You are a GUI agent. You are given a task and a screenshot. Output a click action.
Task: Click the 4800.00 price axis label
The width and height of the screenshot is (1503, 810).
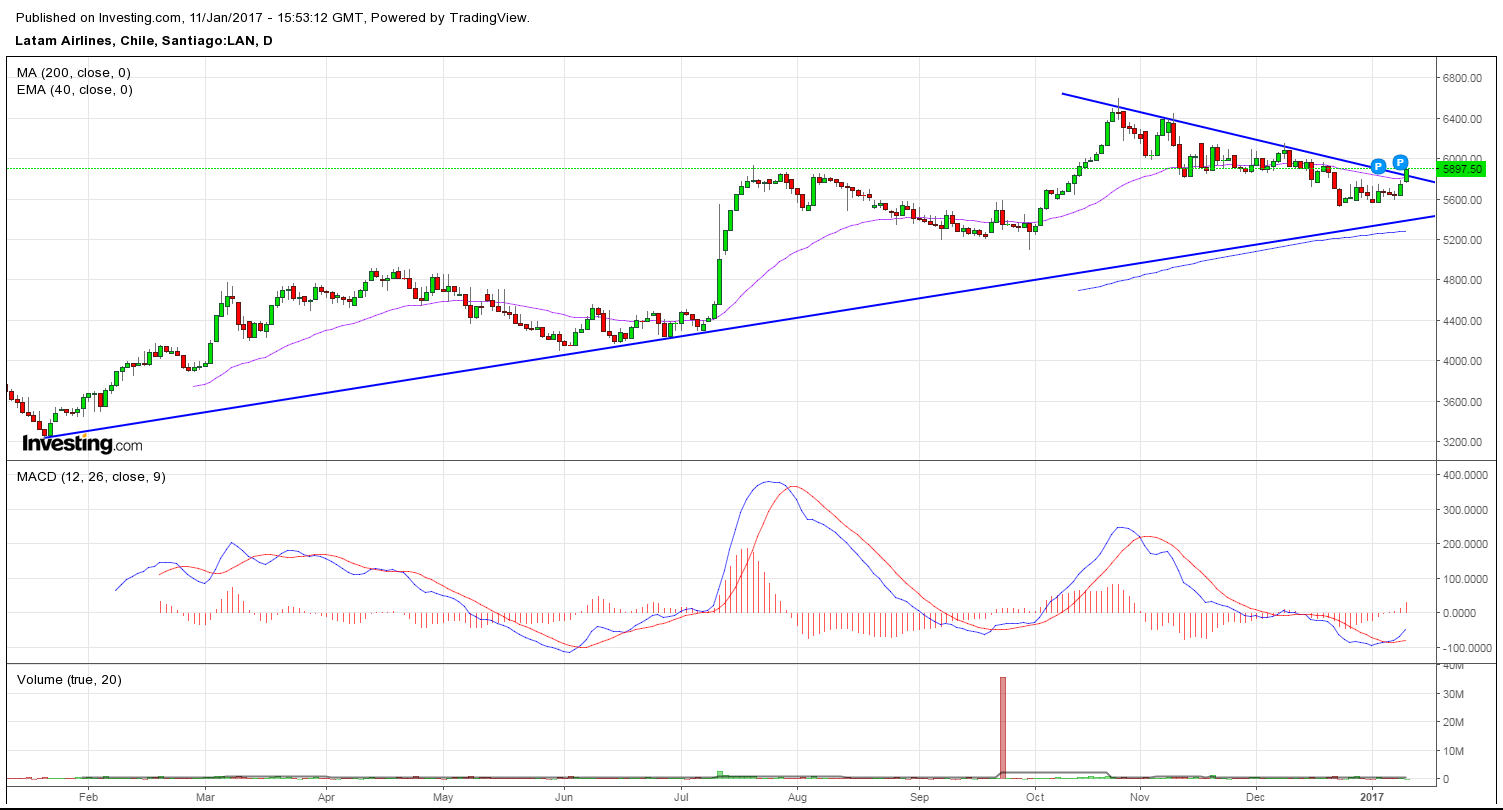coord(1462,281)
